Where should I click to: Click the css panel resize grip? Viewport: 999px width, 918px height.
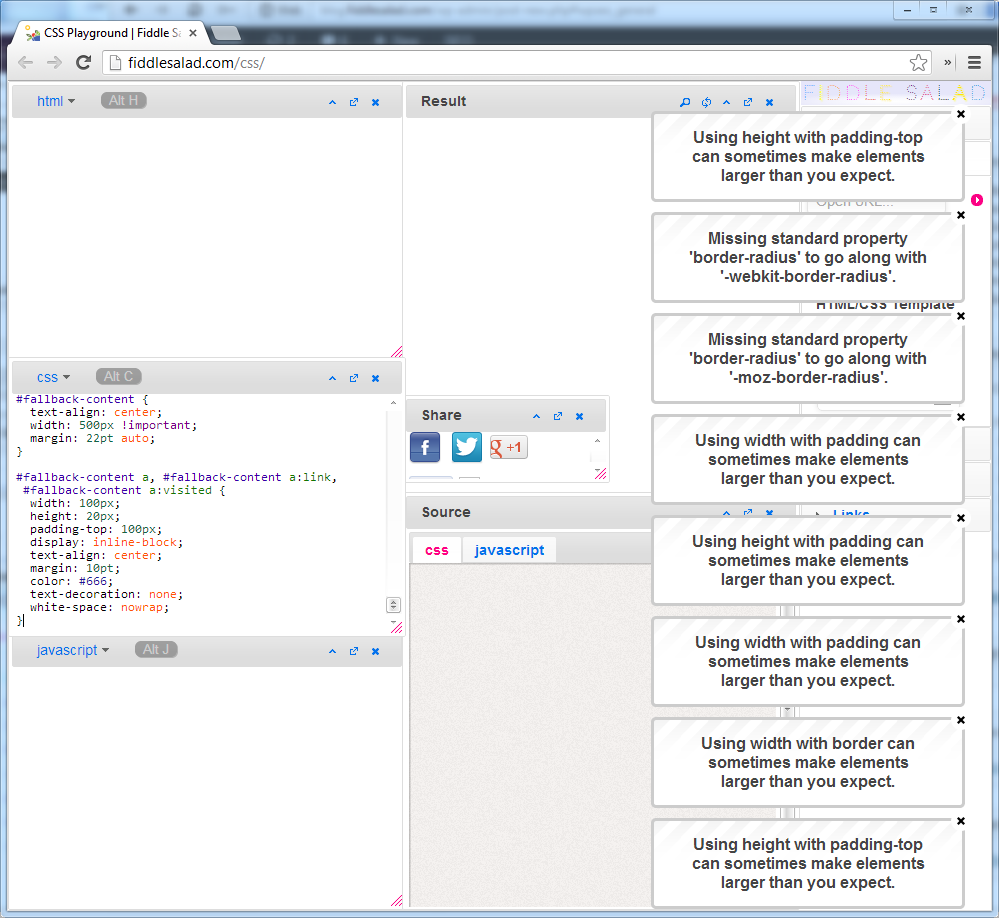pyautogui.click(x=396, y=628)
